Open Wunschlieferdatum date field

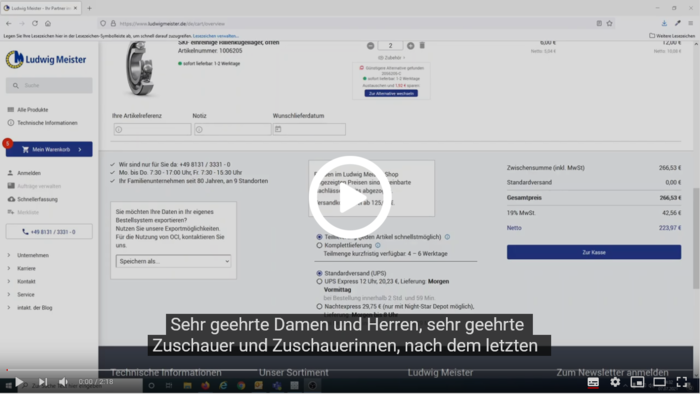click(309, 129)
